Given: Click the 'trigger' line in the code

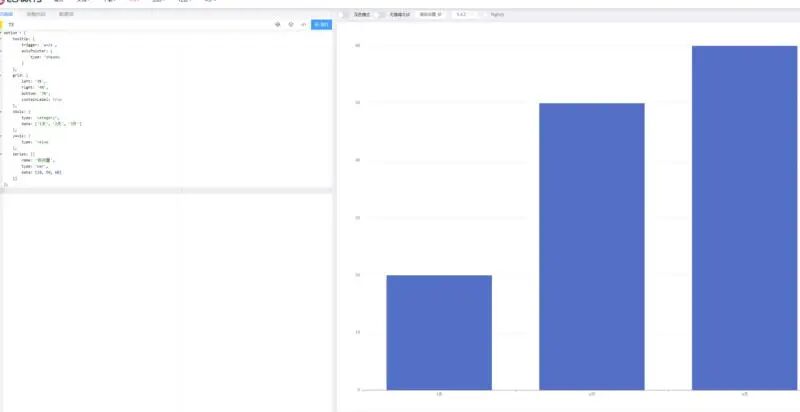Looking at the screenshot, I should 39,45.
